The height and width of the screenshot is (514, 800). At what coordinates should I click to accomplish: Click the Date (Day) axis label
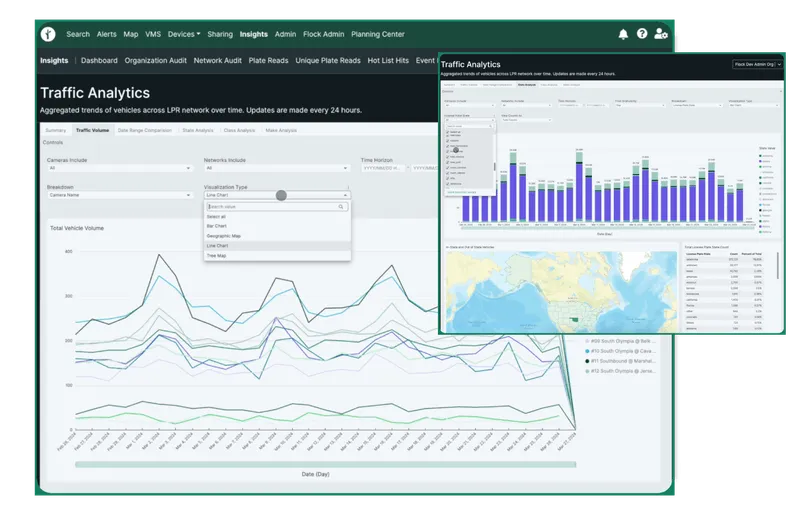pos(315,474)
